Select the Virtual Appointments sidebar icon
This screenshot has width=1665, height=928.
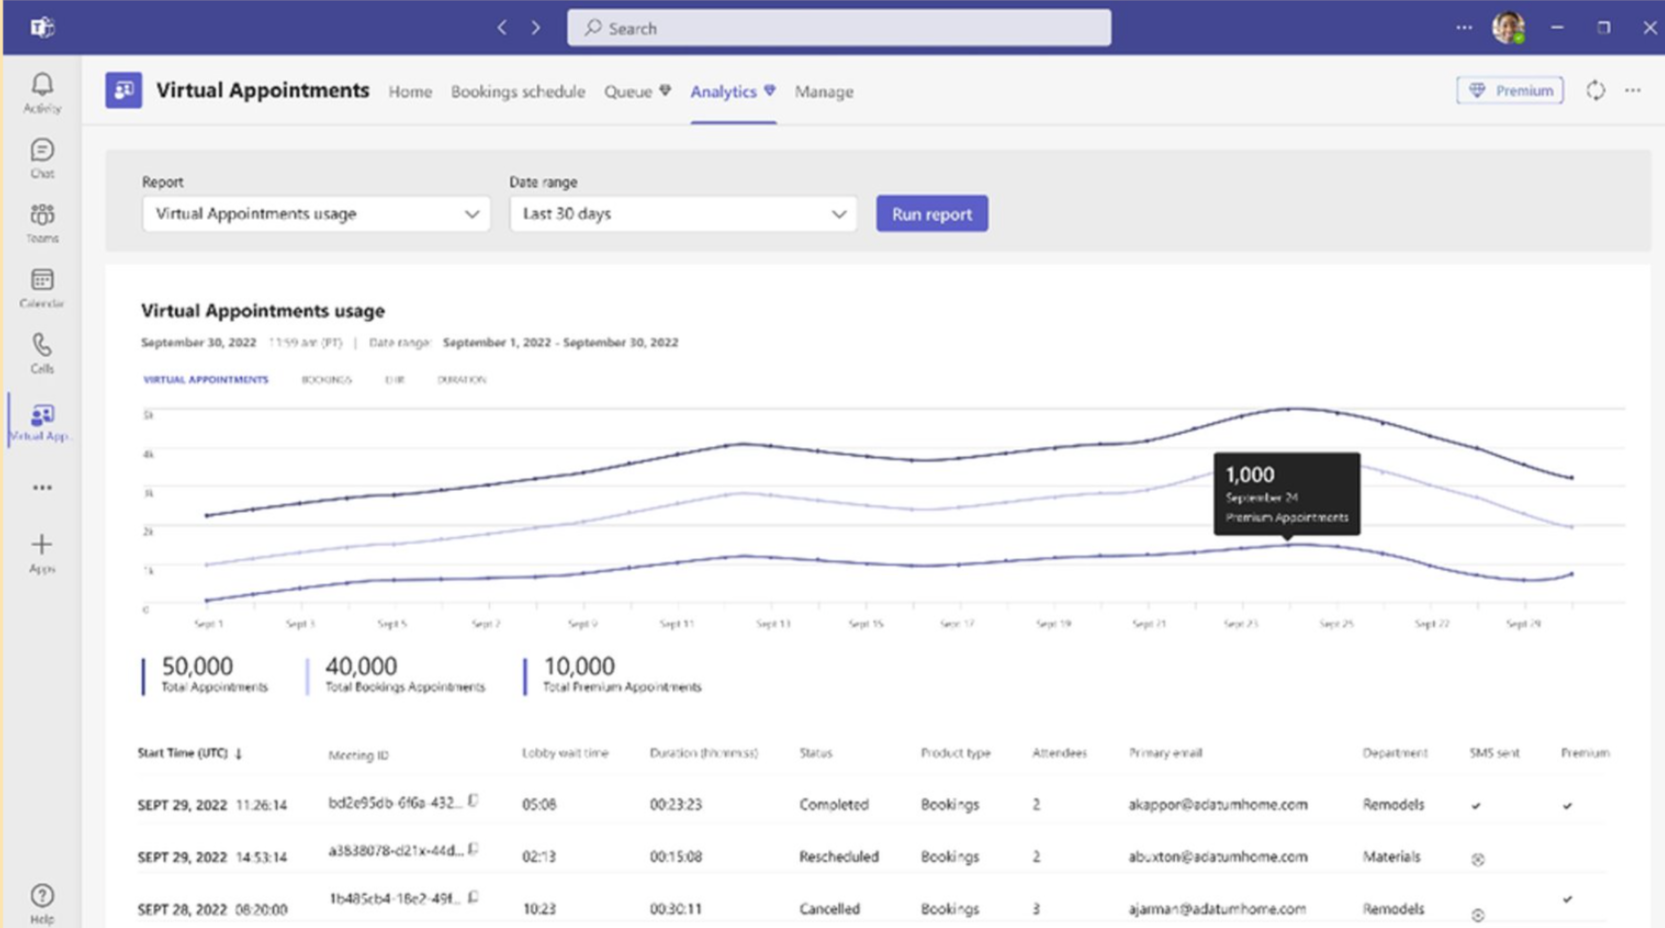(42, 422)
